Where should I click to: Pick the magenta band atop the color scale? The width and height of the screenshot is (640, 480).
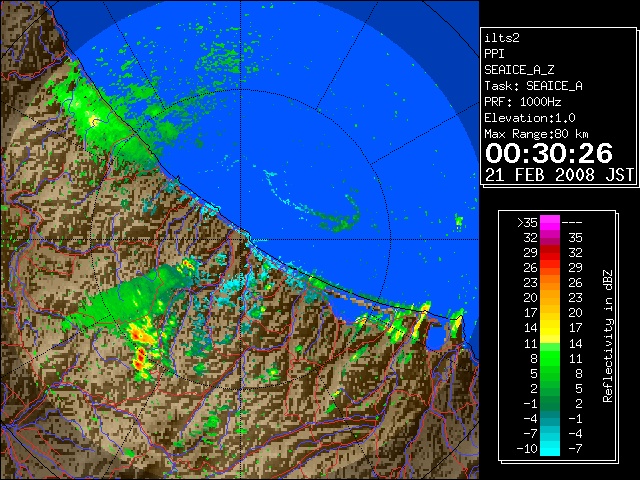pyautogui.click(x=550, y=222)
